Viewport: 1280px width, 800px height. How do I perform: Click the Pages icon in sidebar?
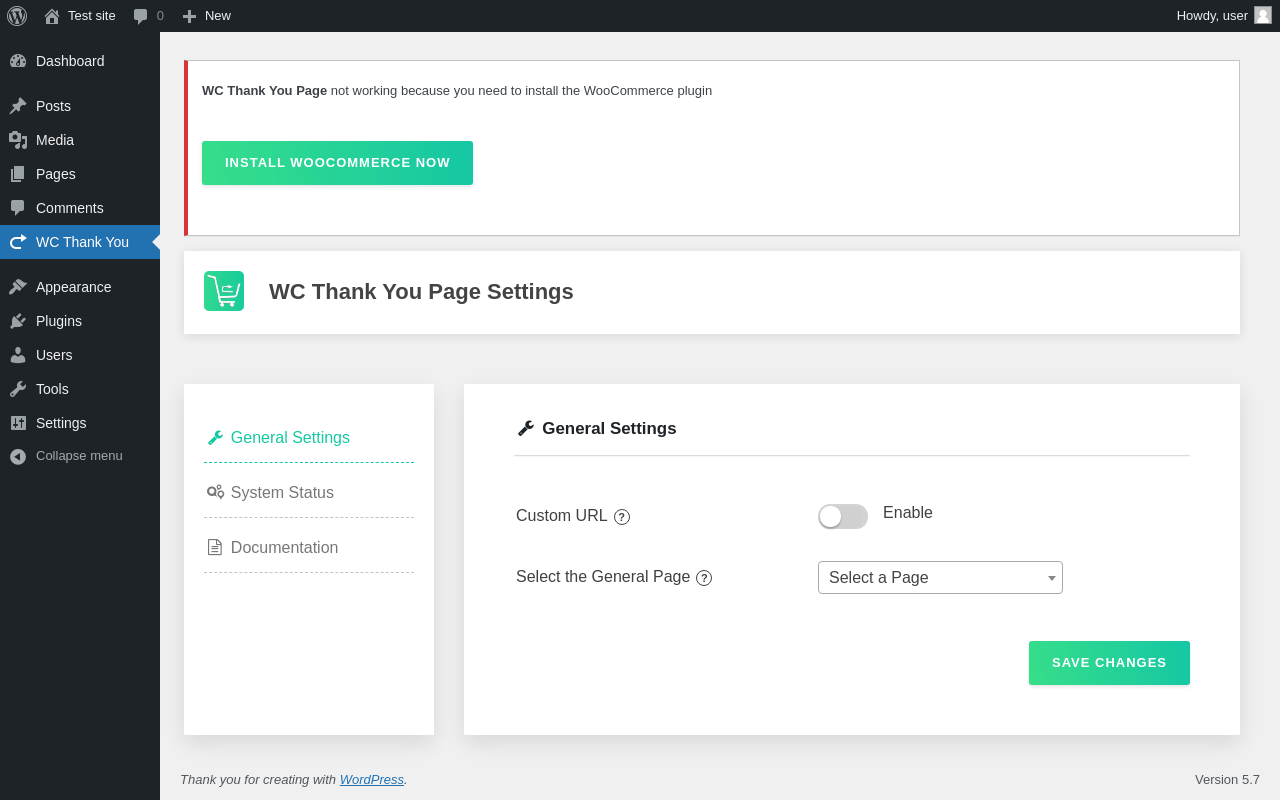(18, 174)
